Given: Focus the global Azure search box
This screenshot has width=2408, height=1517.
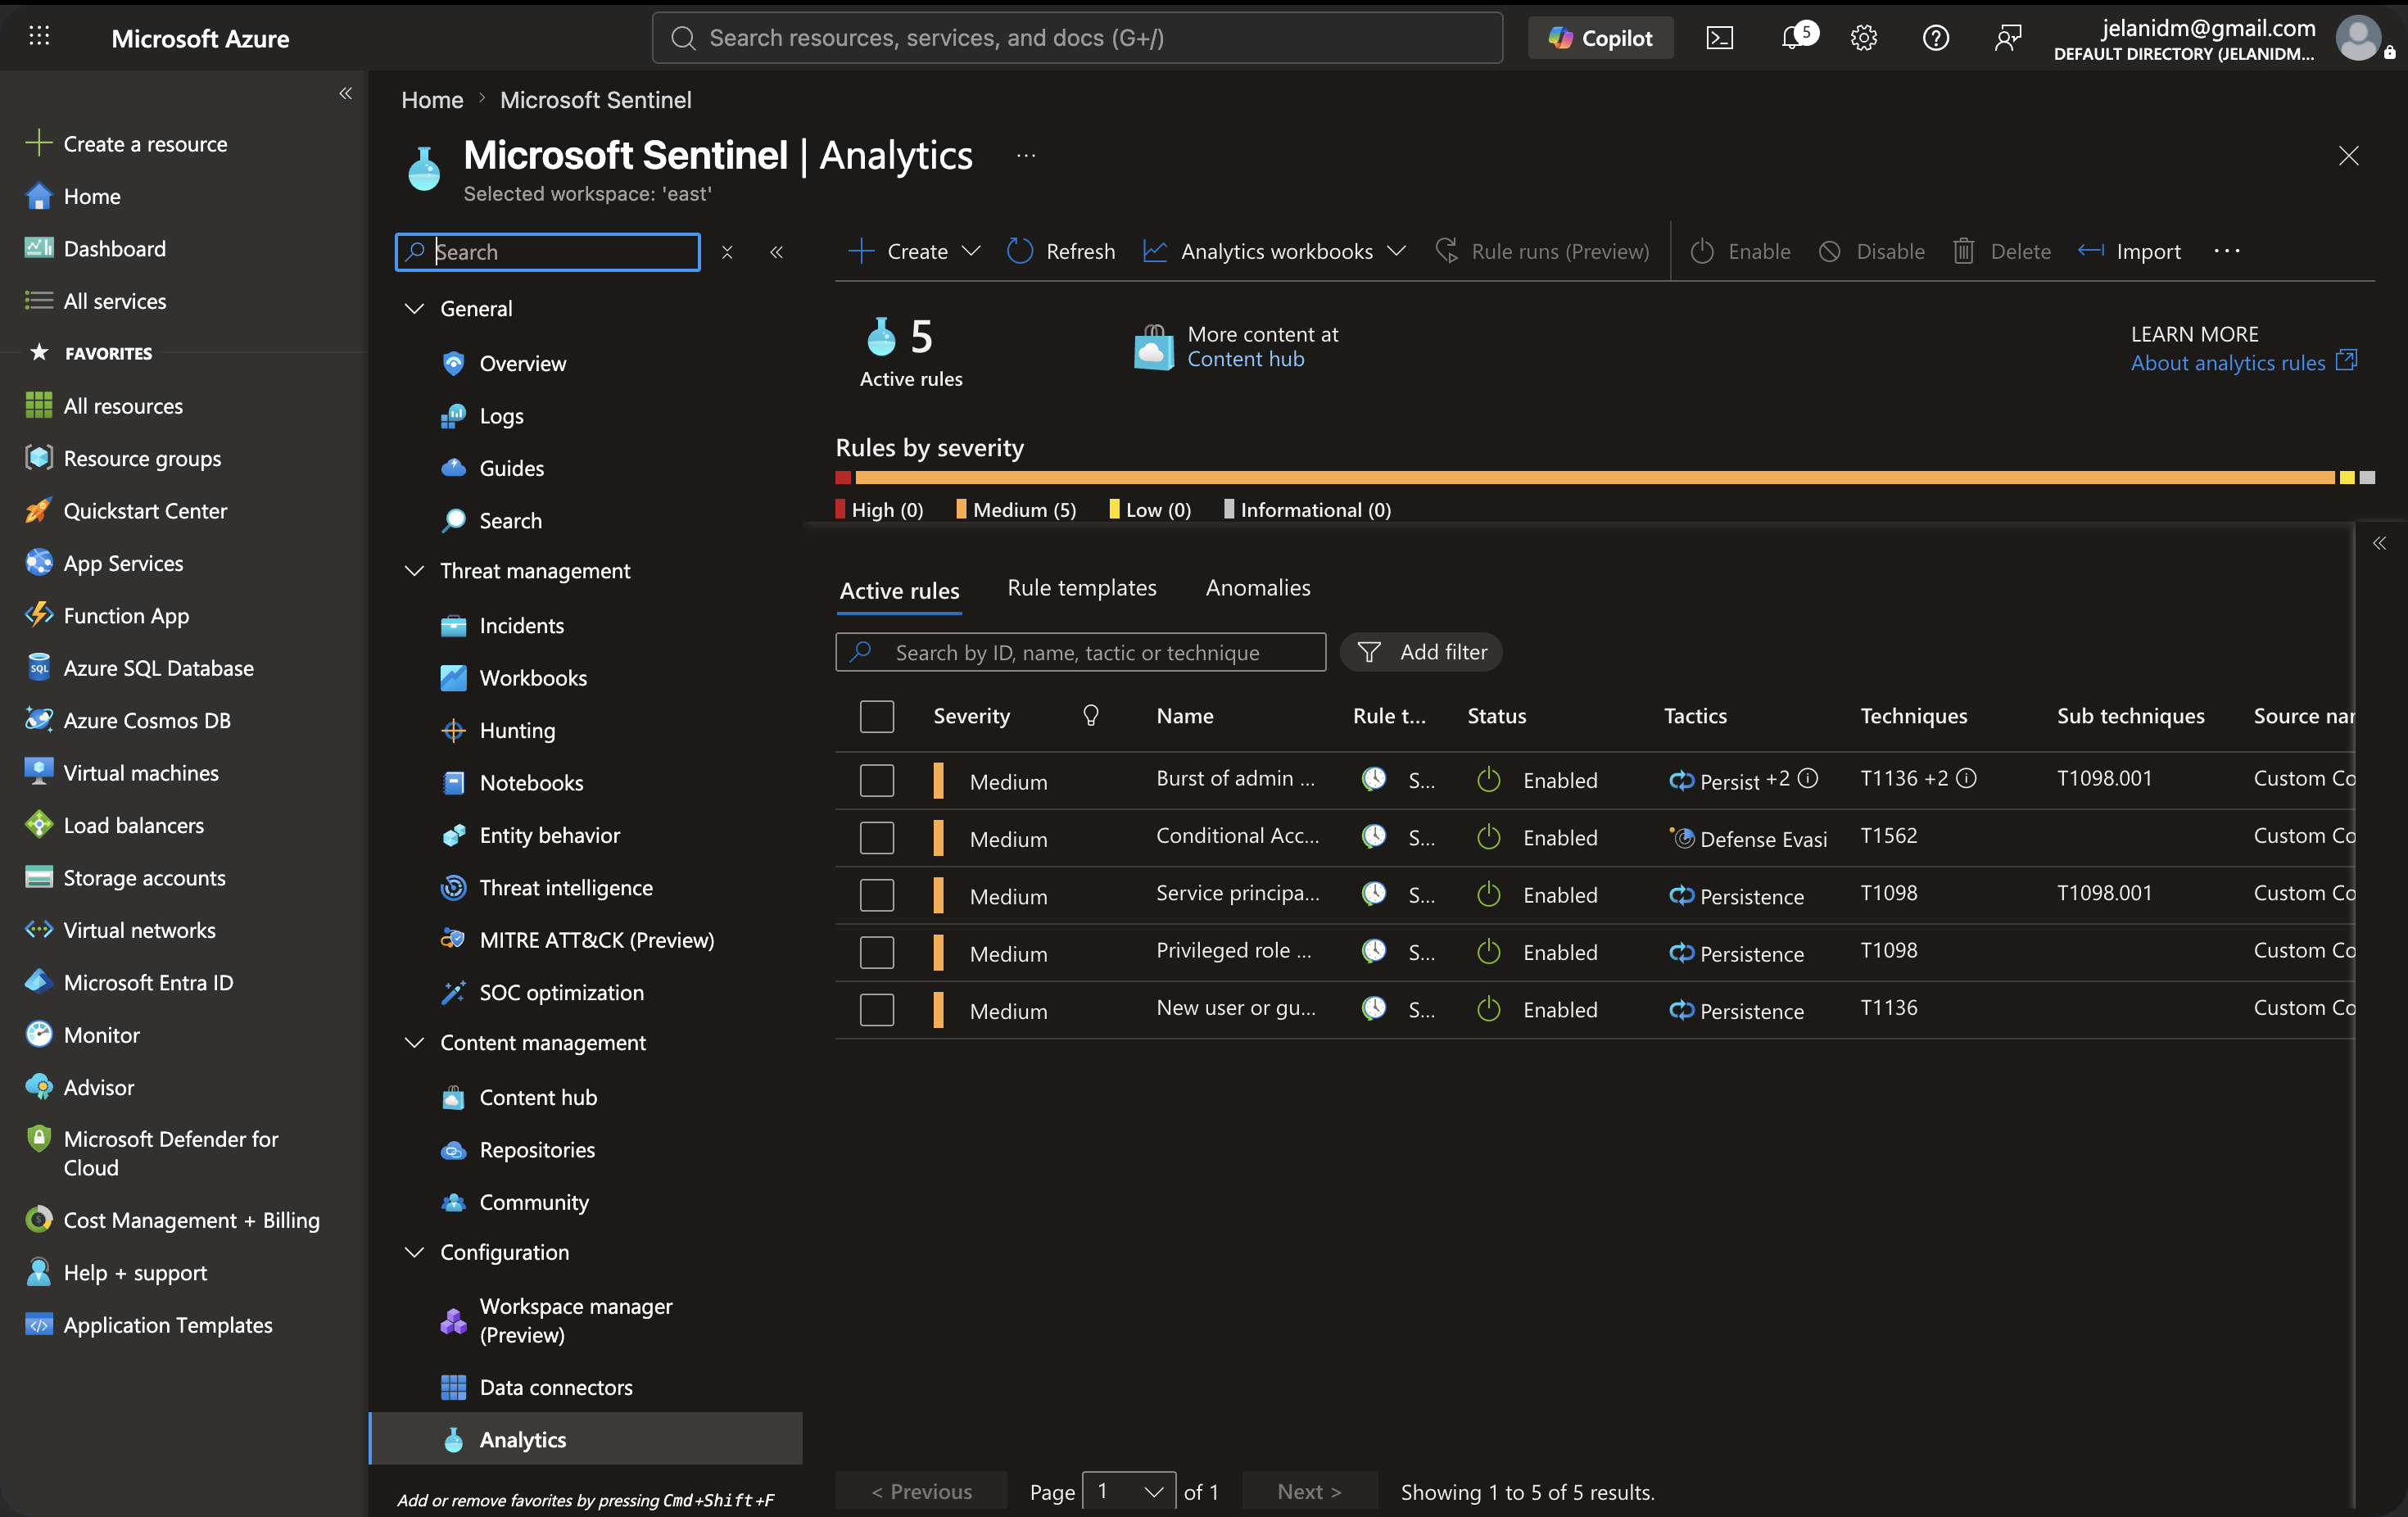Looking at the screenshot, I should [x=1077, y=38].
